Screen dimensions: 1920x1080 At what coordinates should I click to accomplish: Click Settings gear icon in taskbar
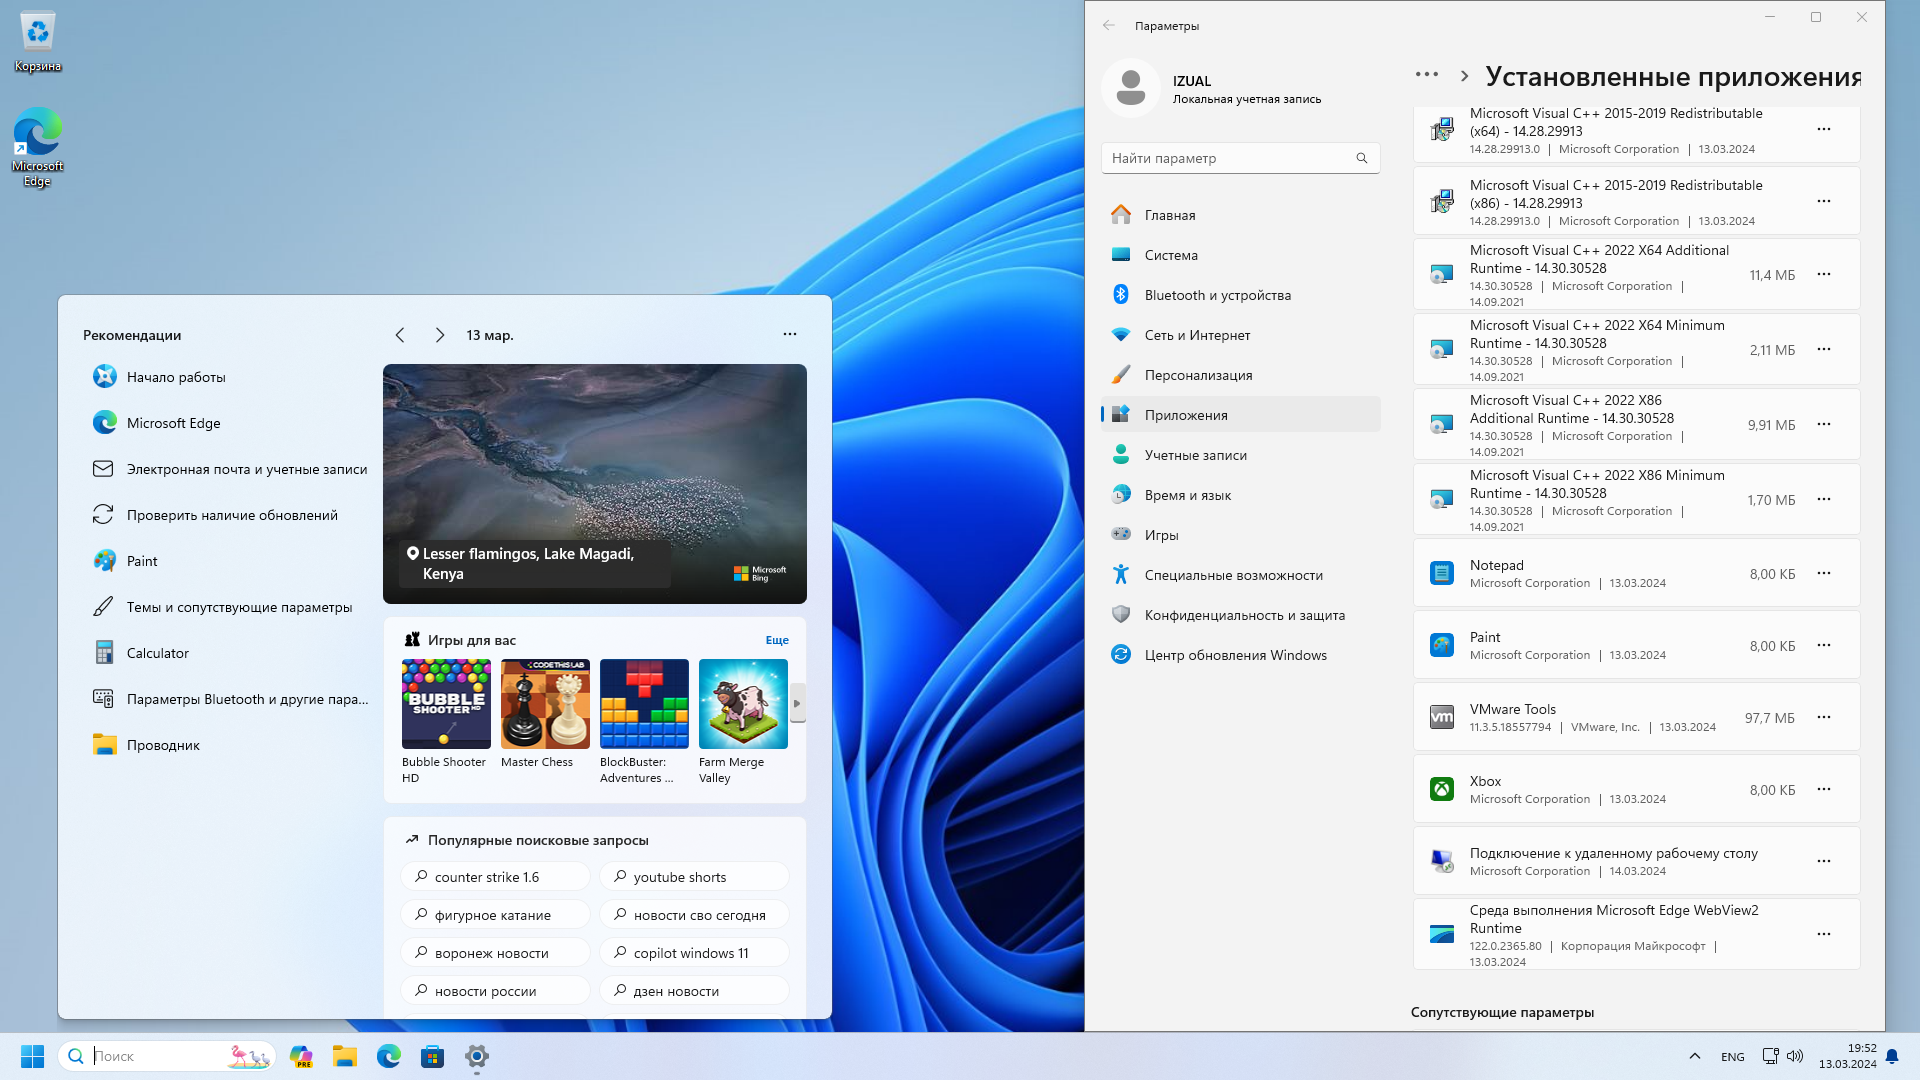477,1056
